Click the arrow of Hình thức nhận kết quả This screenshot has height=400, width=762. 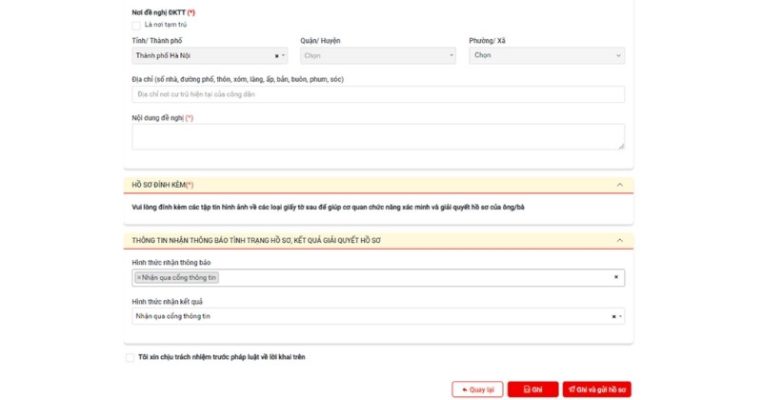tap(620, 316)
